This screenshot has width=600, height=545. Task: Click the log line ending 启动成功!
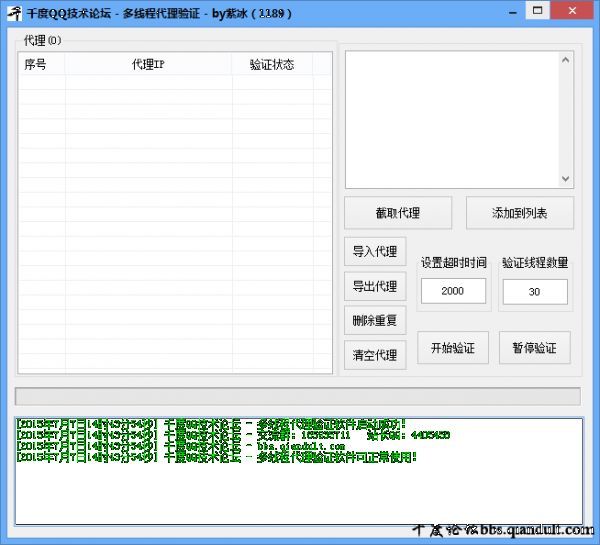(x=211, y=424)
